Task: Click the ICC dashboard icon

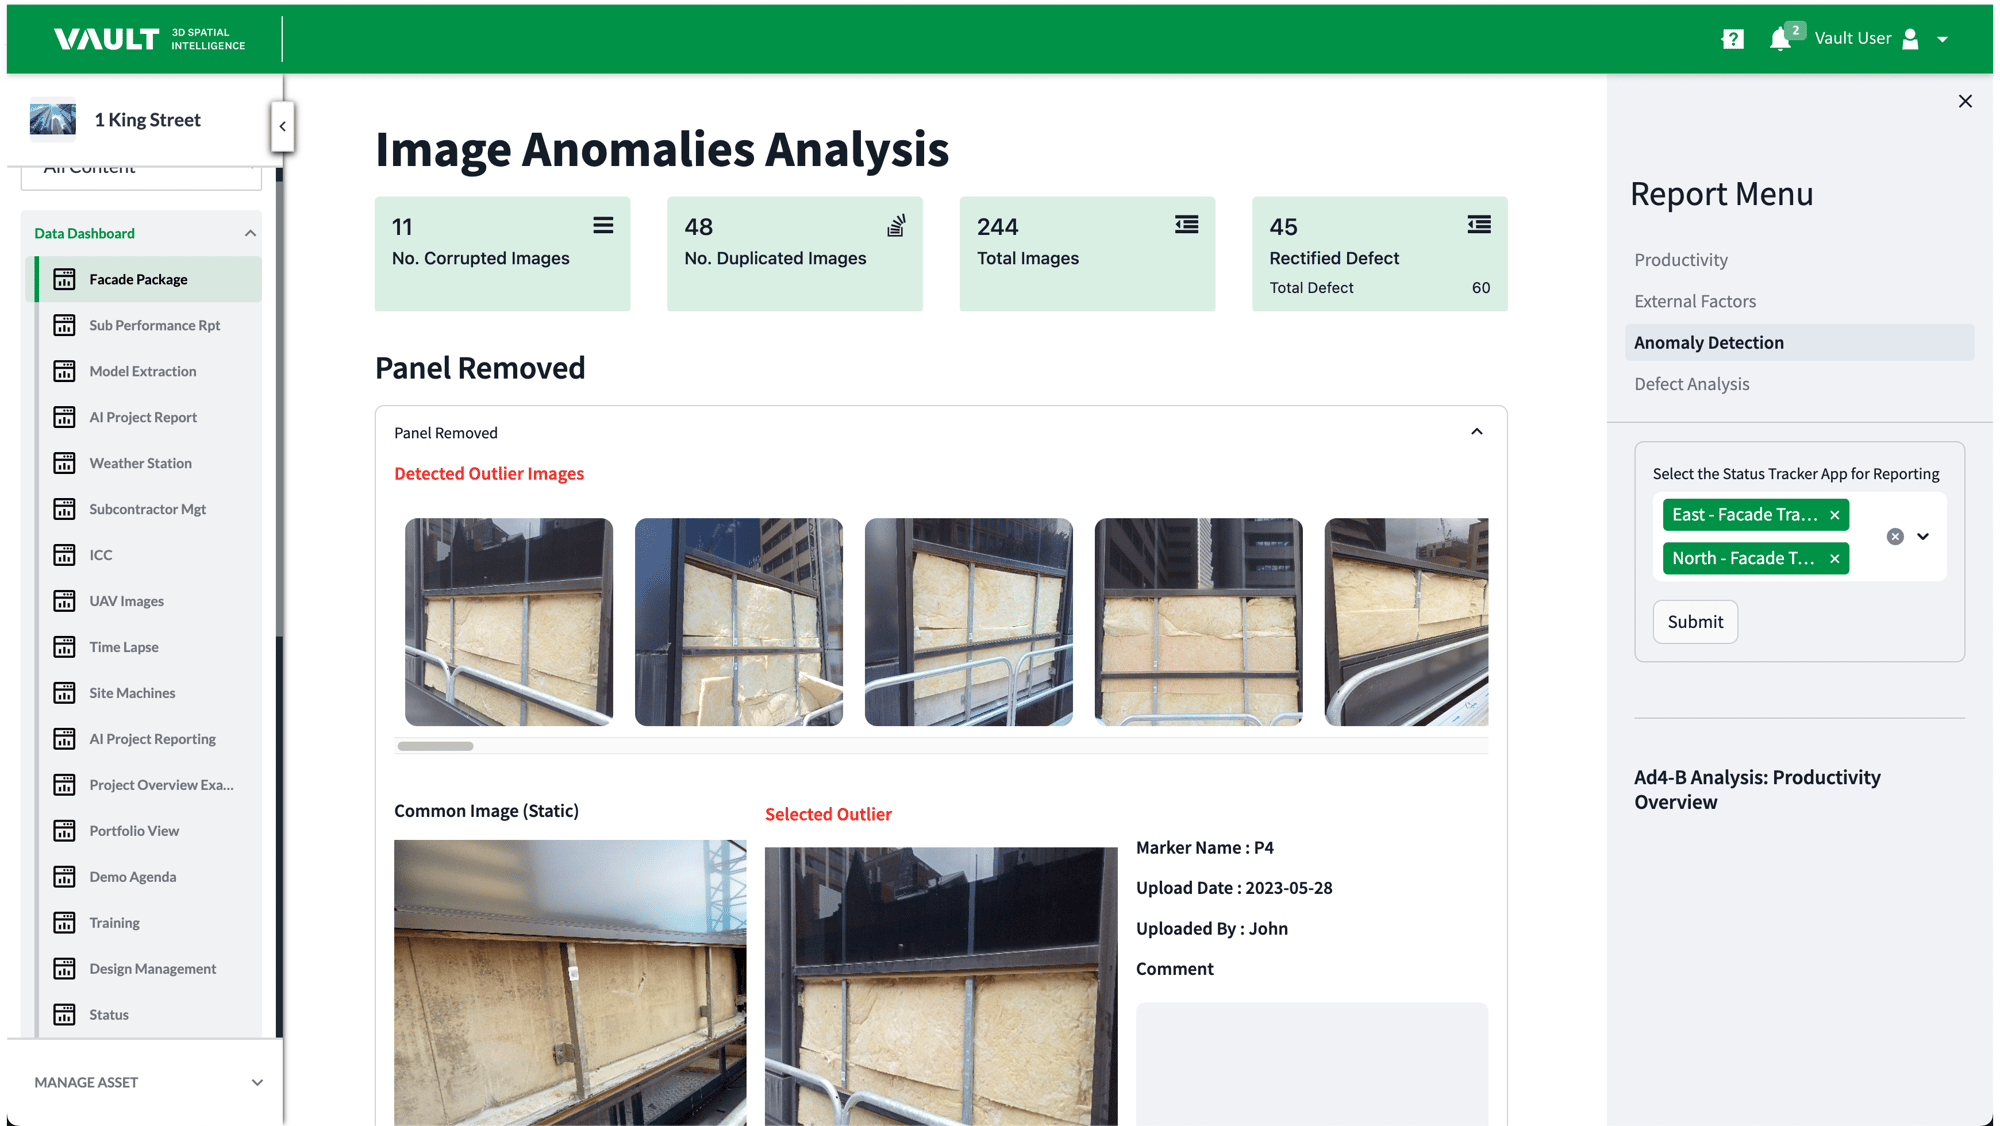Action: point(64,555)
